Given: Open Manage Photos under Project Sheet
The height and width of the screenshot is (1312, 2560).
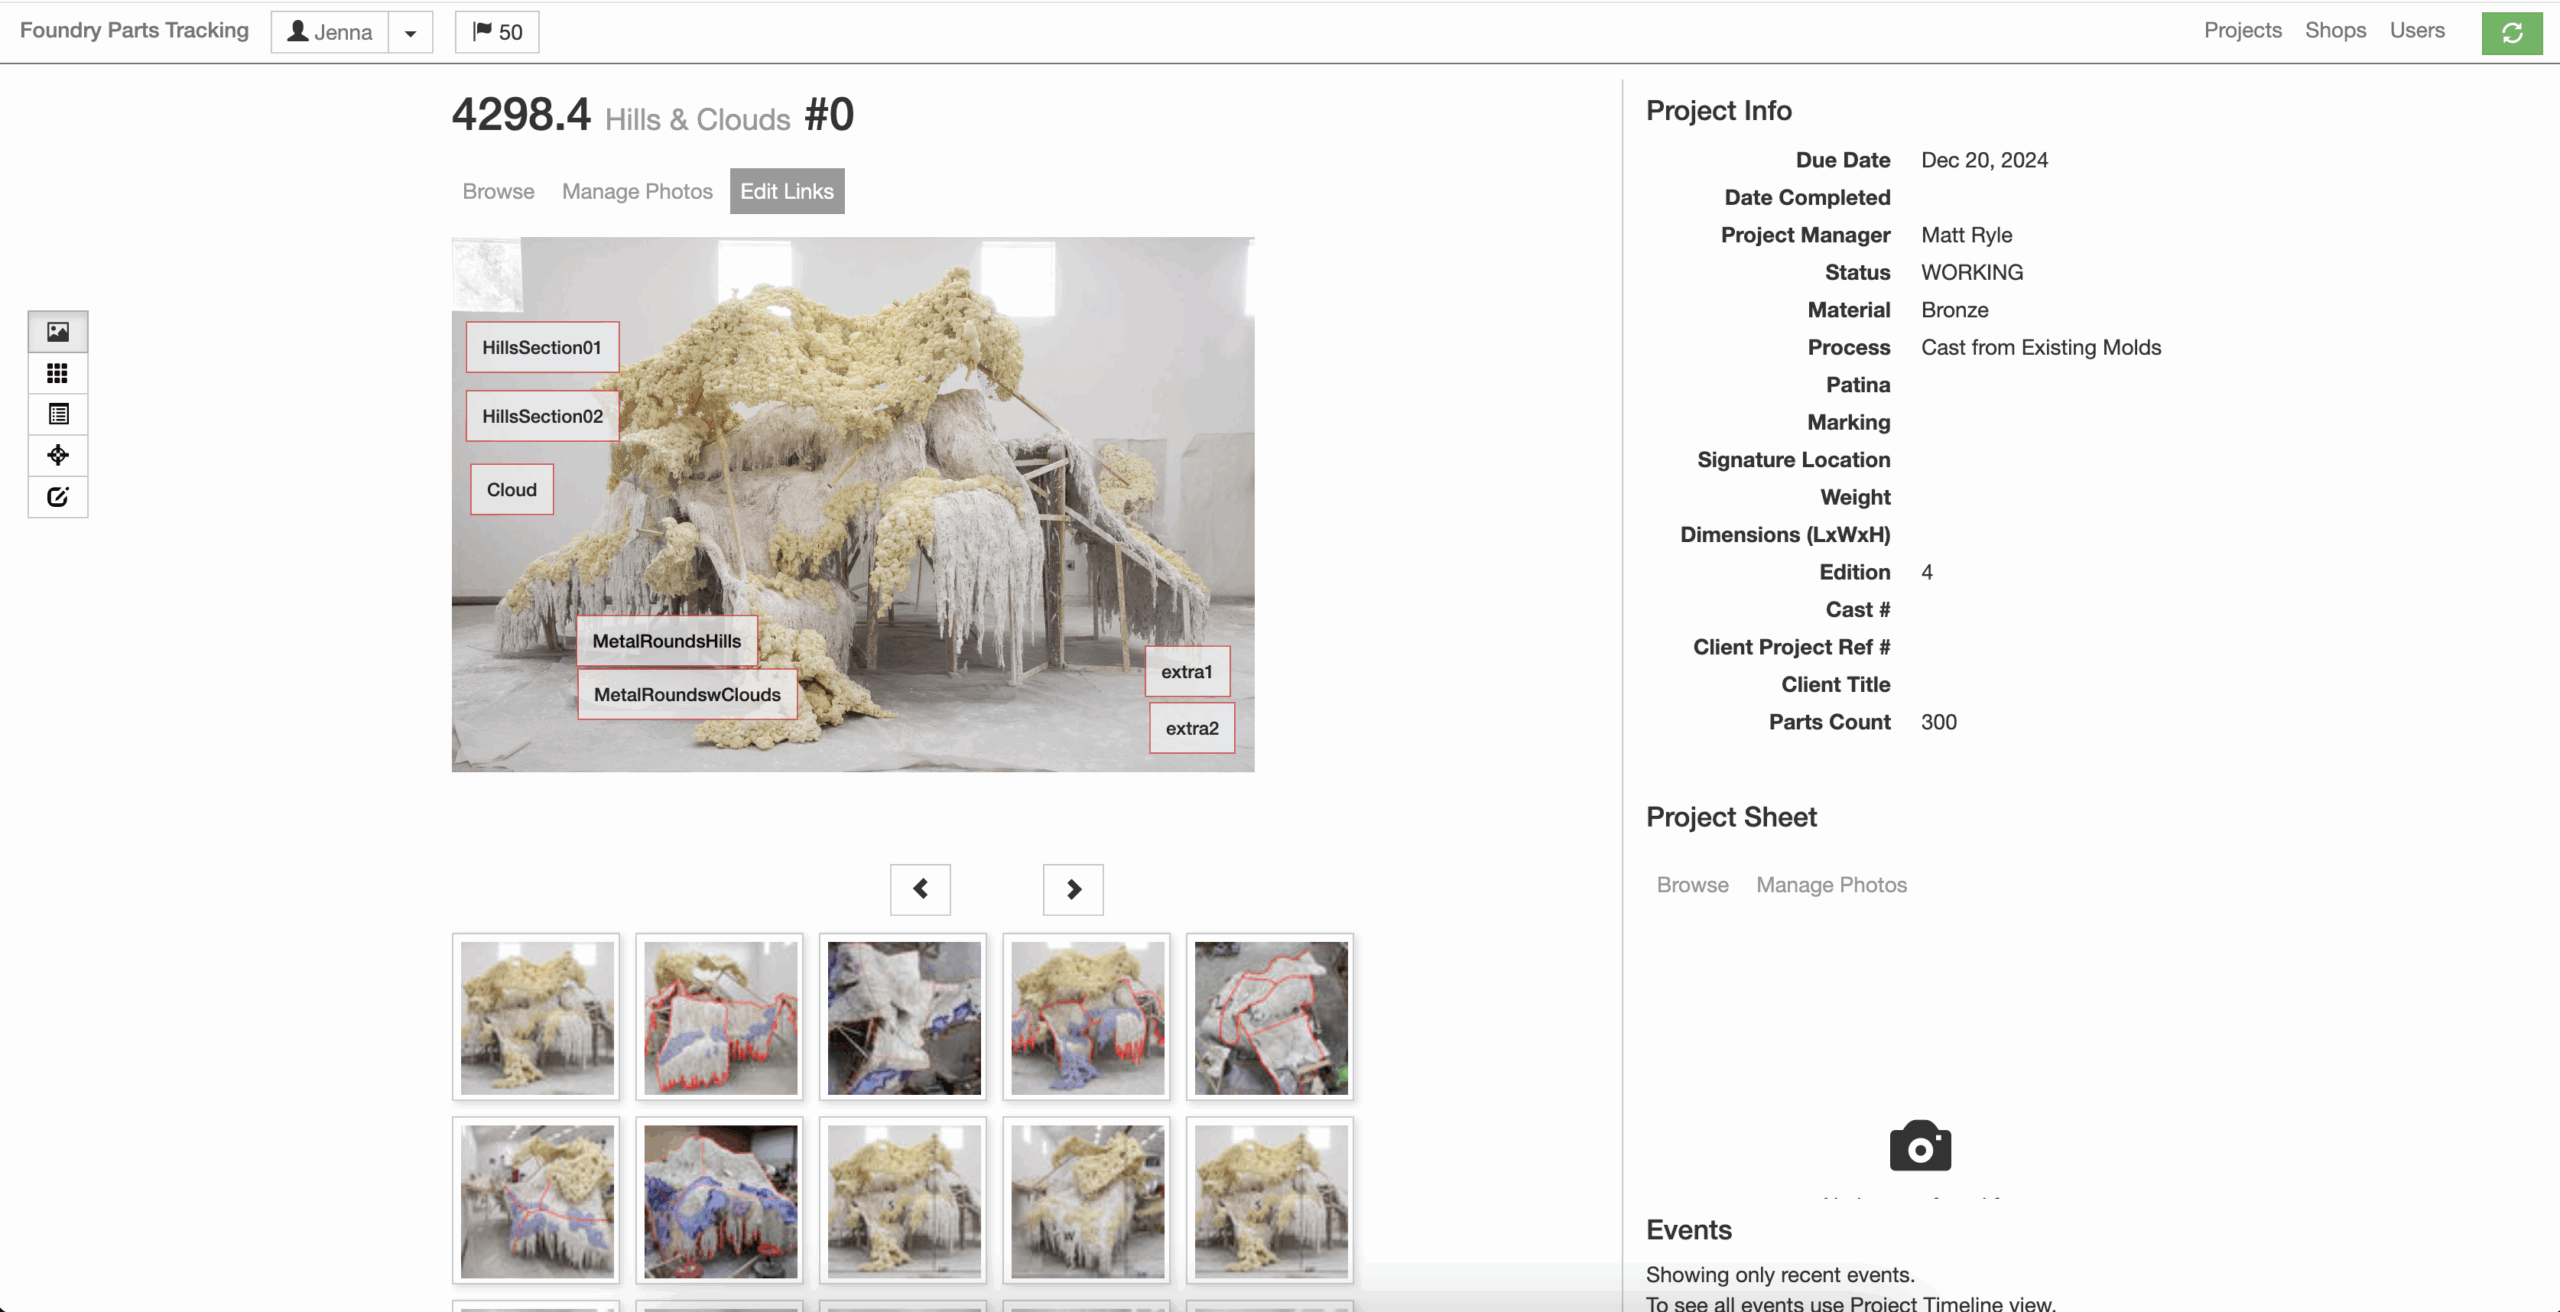Looking at the screenshot, I should (1831, 885).
